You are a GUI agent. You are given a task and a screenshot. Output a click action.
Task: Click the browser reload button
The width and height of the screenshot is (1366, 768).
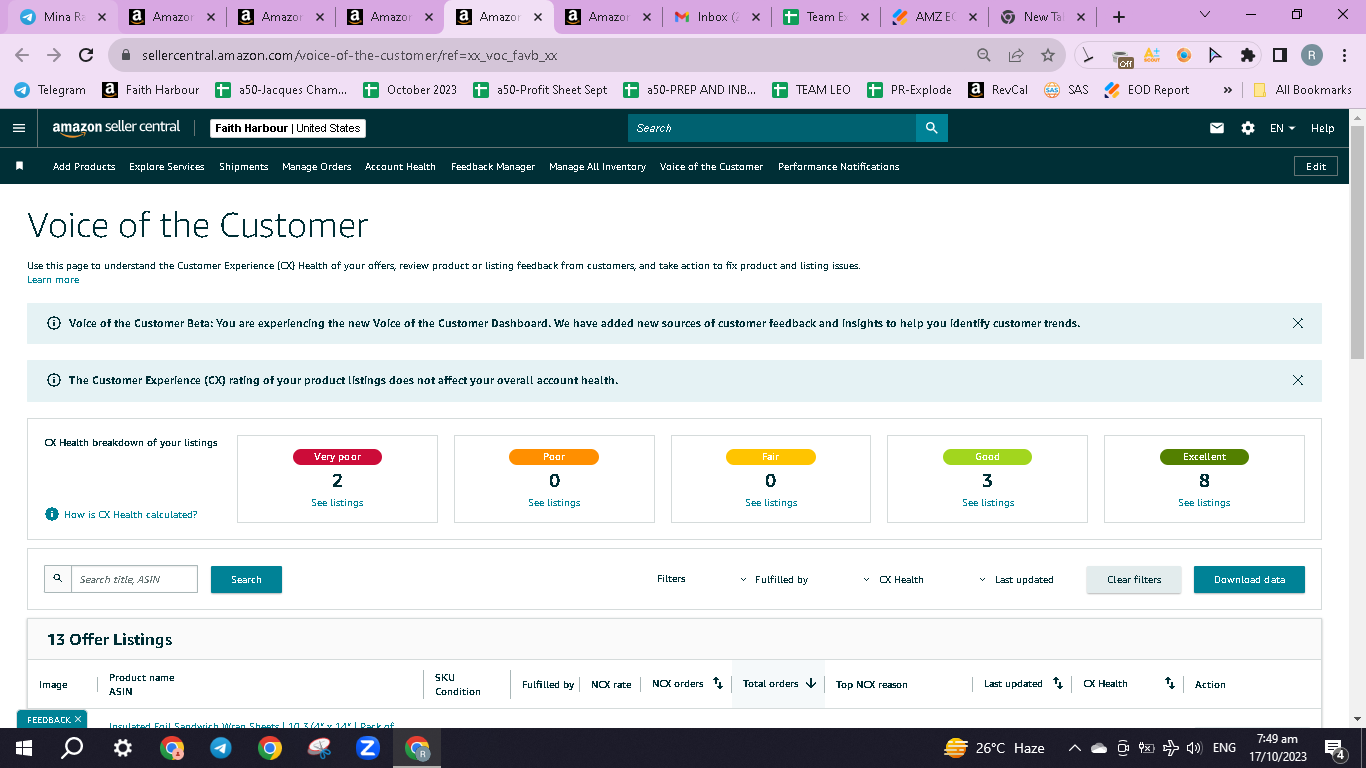click(x=86, y=55)
